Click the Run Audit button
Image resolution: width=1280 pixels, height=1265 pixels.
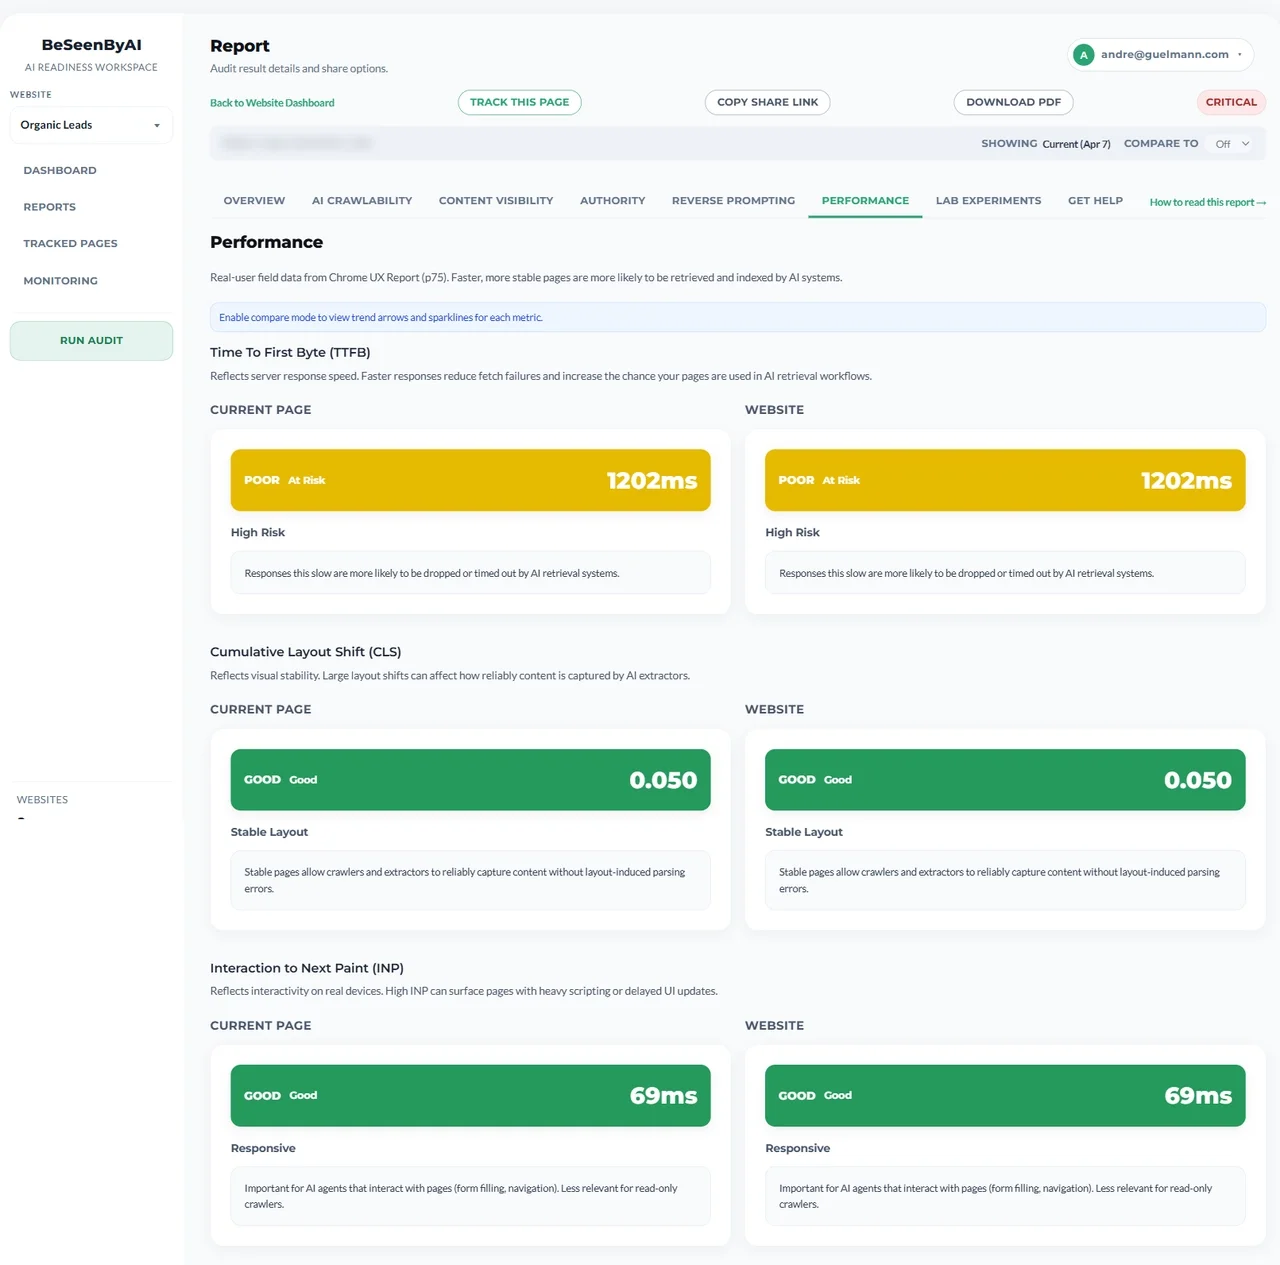click(91, 341)
